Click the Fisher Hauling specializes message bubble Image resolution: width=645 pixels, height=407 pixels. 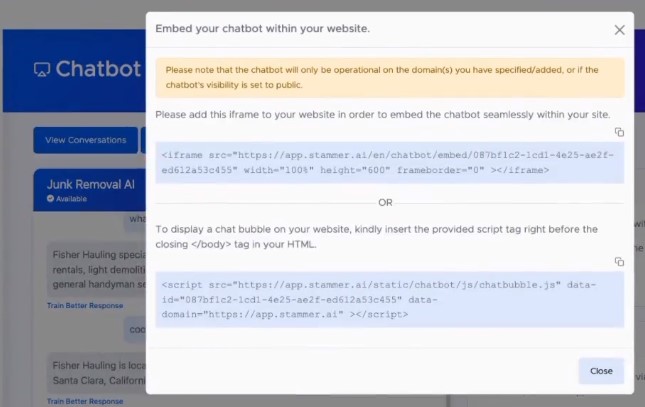pyautogui.click(x=97, y=270)
